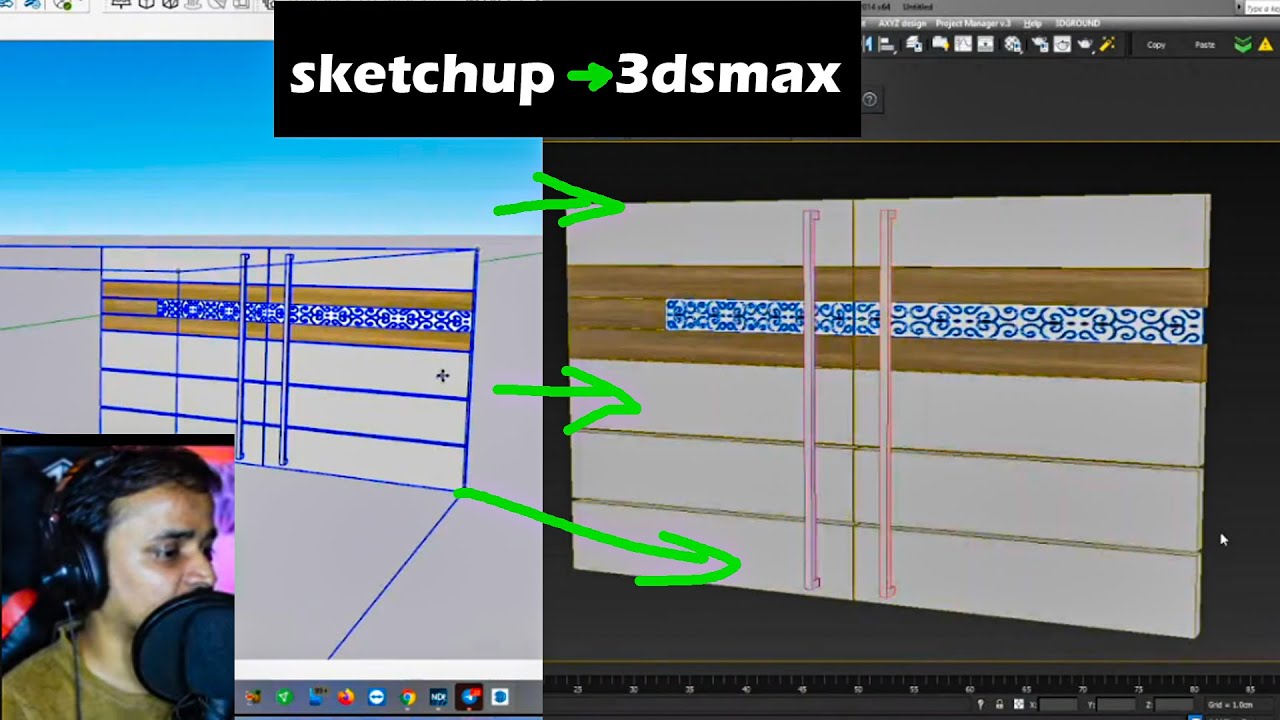
Task: Open the Material Editor checkered sphere icon
Action: [x=1012, y=44]
